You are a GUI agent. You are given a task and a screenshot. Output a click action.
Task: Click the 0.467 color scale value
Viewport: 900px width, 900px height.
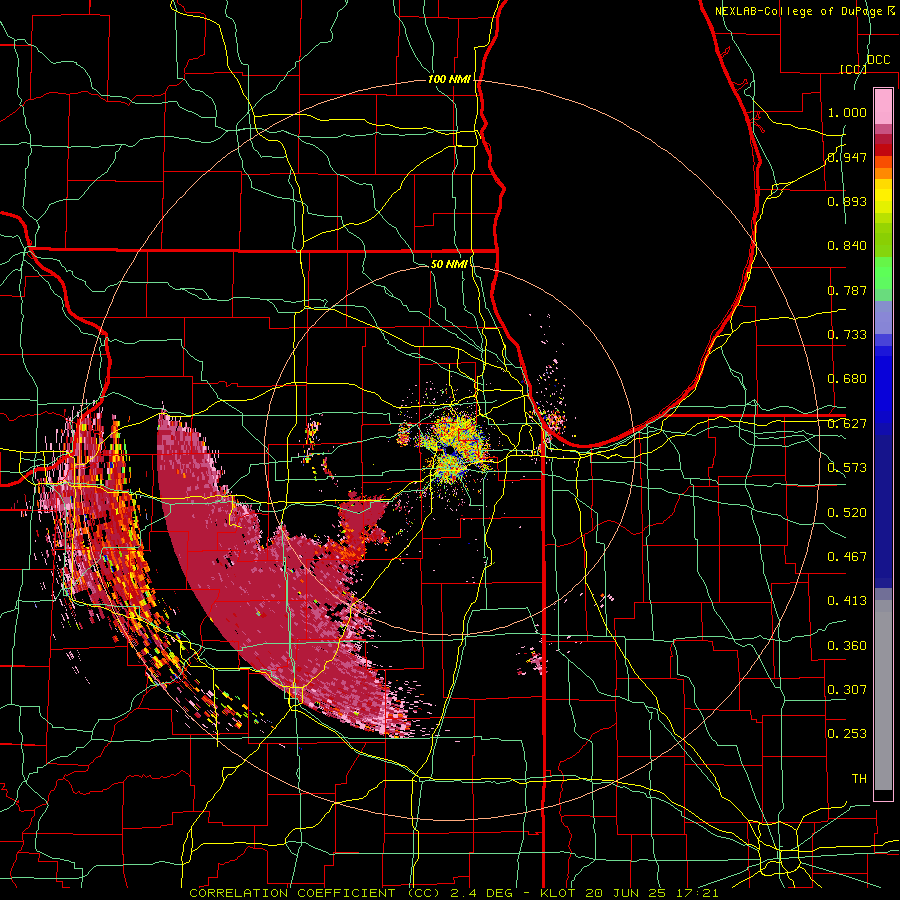pos(847,557)
